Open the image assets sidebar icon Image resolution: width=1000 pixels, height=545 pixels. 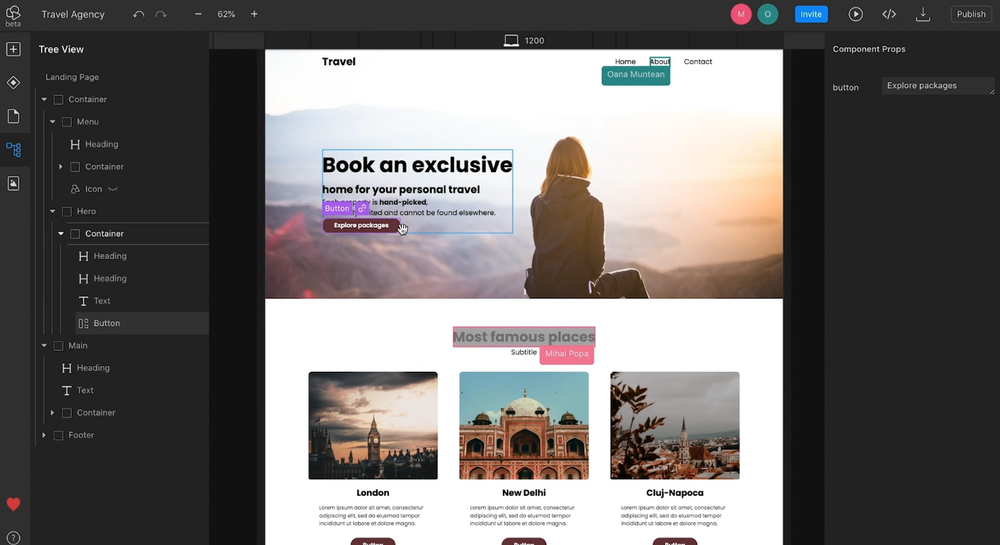point(13,184)
